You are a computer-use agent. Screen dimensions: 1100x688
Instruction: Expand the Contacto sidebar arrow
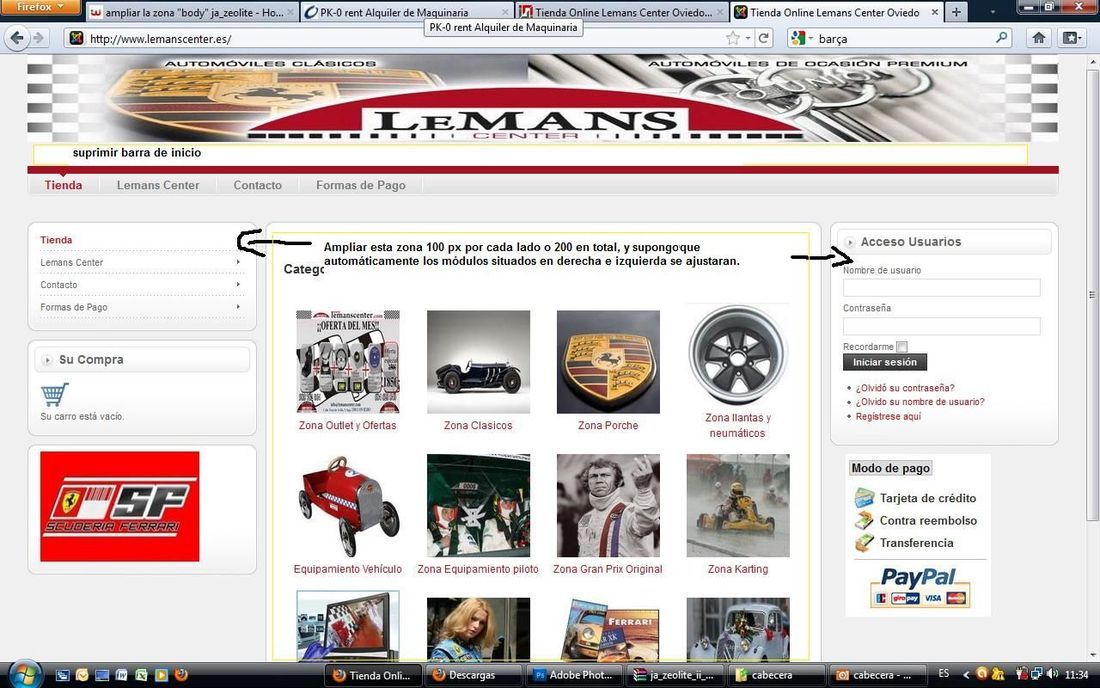(x=239, y=285)
